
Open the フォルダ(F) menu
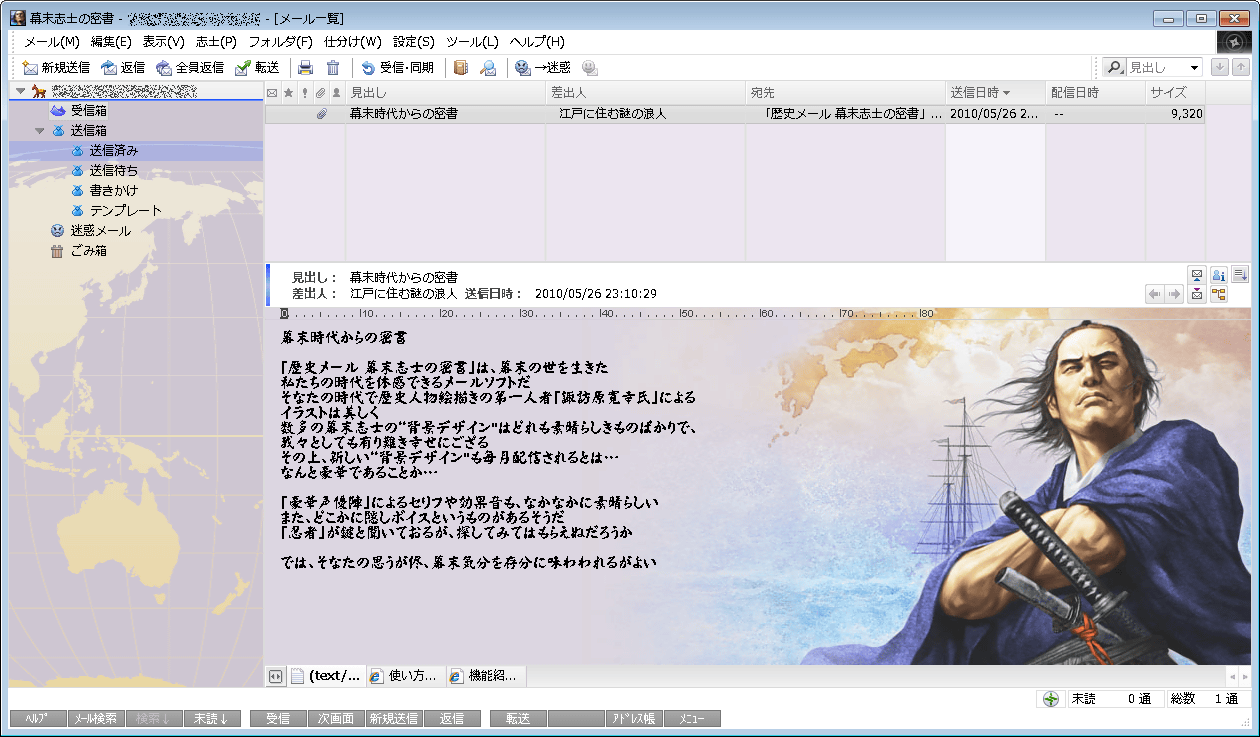[280, 42]
